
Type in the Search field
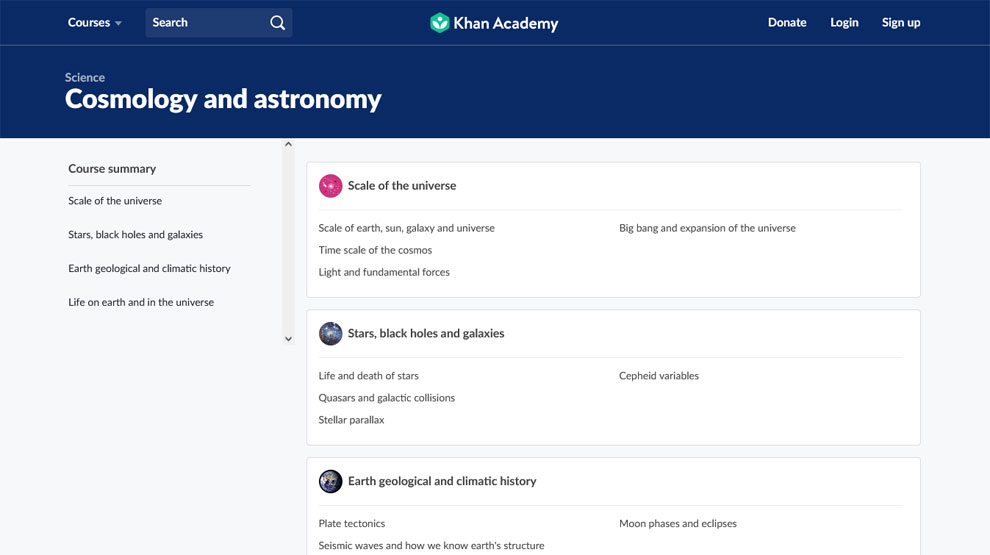[207, 23]
